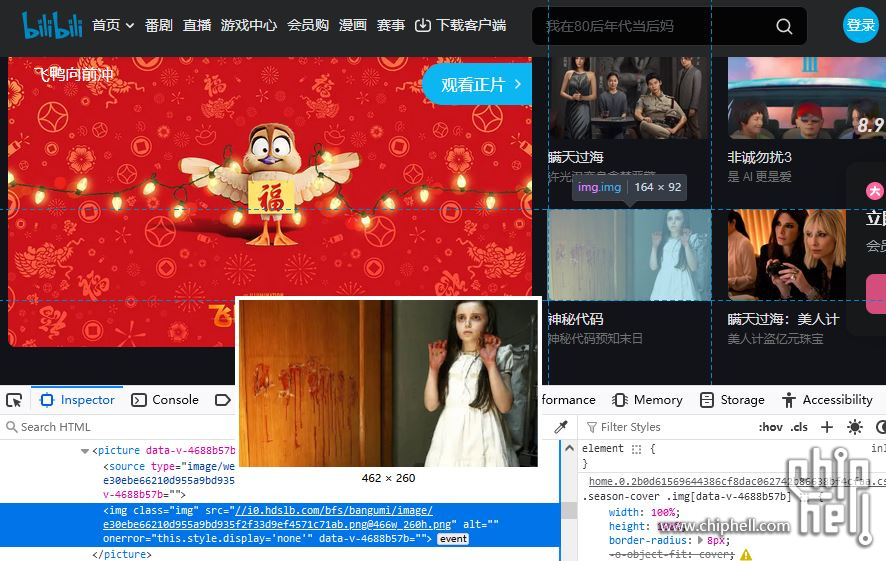Open 漫画 link
Screen dimensions: 886x561
click(353, 25)
